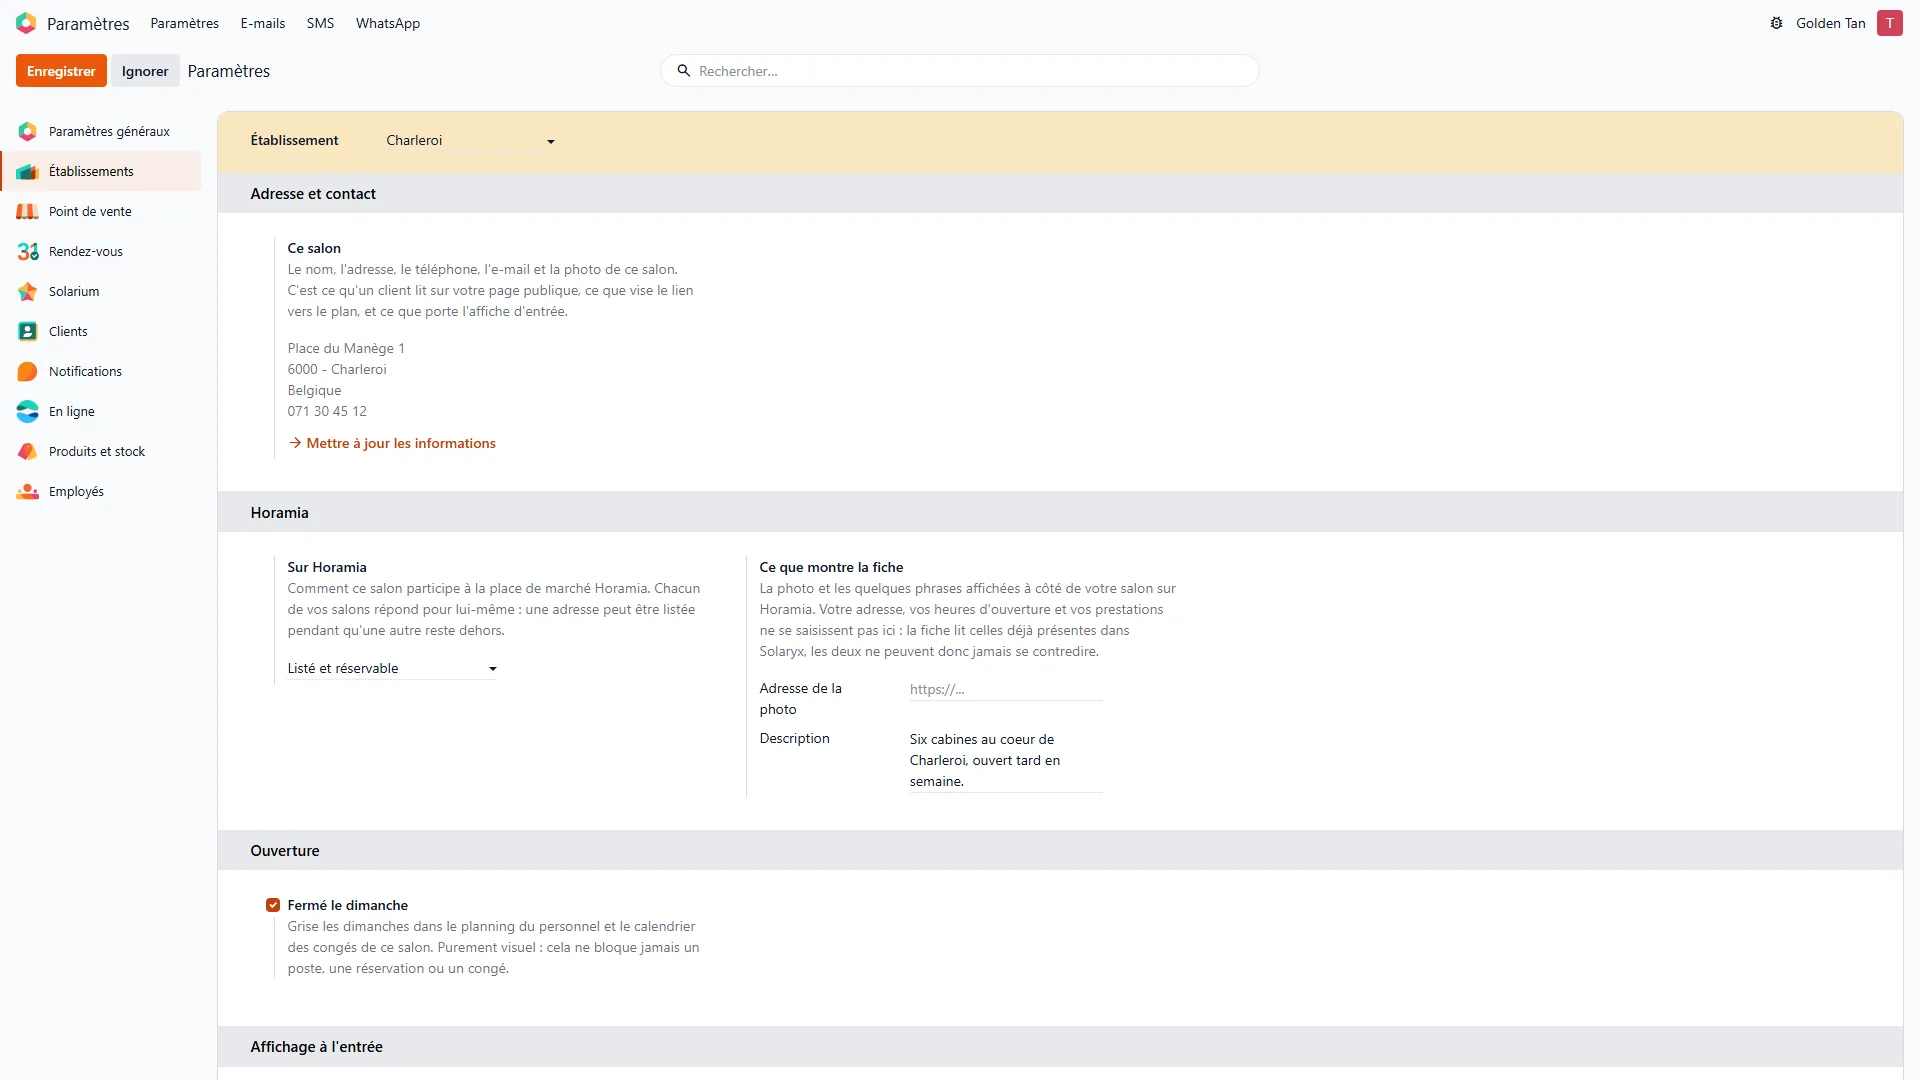The image size is (1920, 1080).
Task: Open the Rendez-vous calendar icon
Action: [x=27, y=251]
